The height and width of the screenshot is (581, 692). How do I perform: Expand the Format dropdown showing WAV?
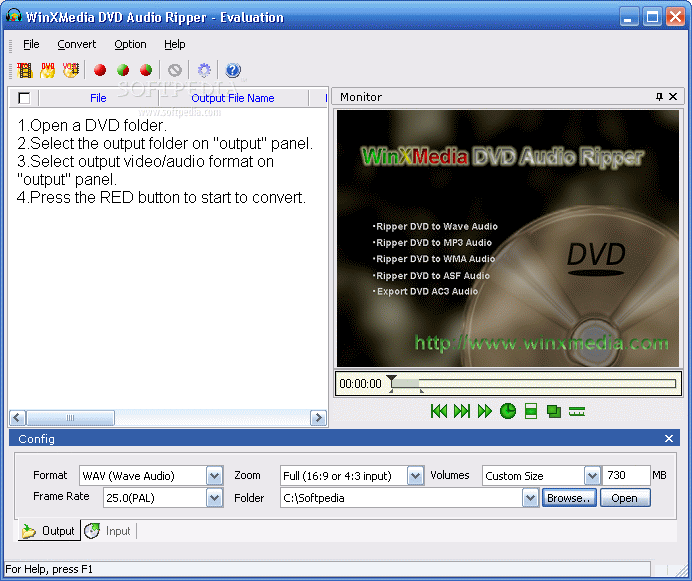click(214, 476)
